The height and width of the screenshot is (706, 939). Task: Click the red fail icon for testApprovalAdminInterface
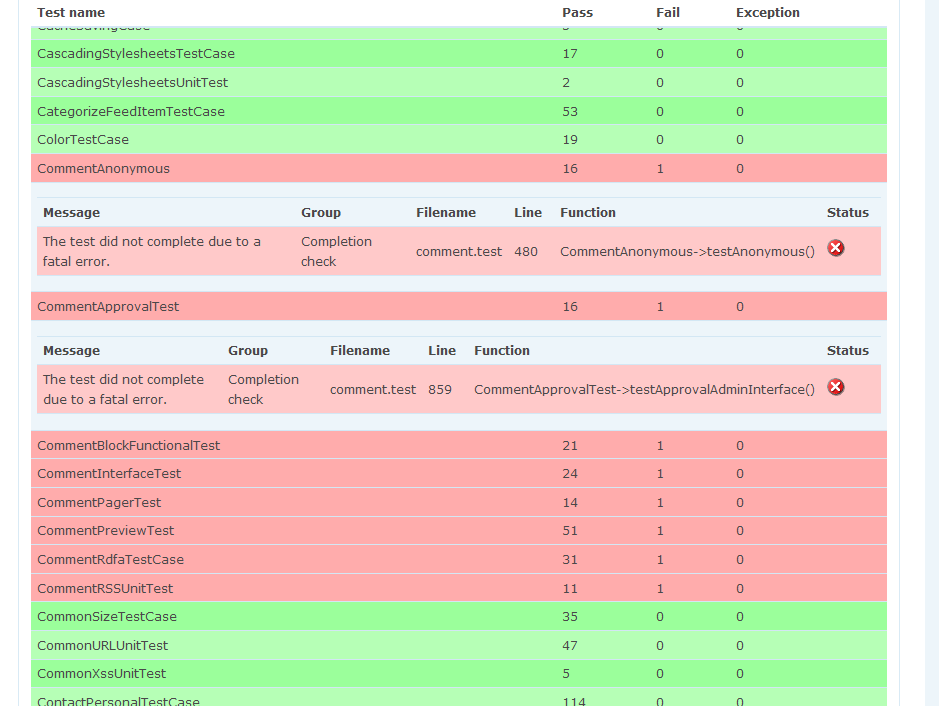point(835,387)
